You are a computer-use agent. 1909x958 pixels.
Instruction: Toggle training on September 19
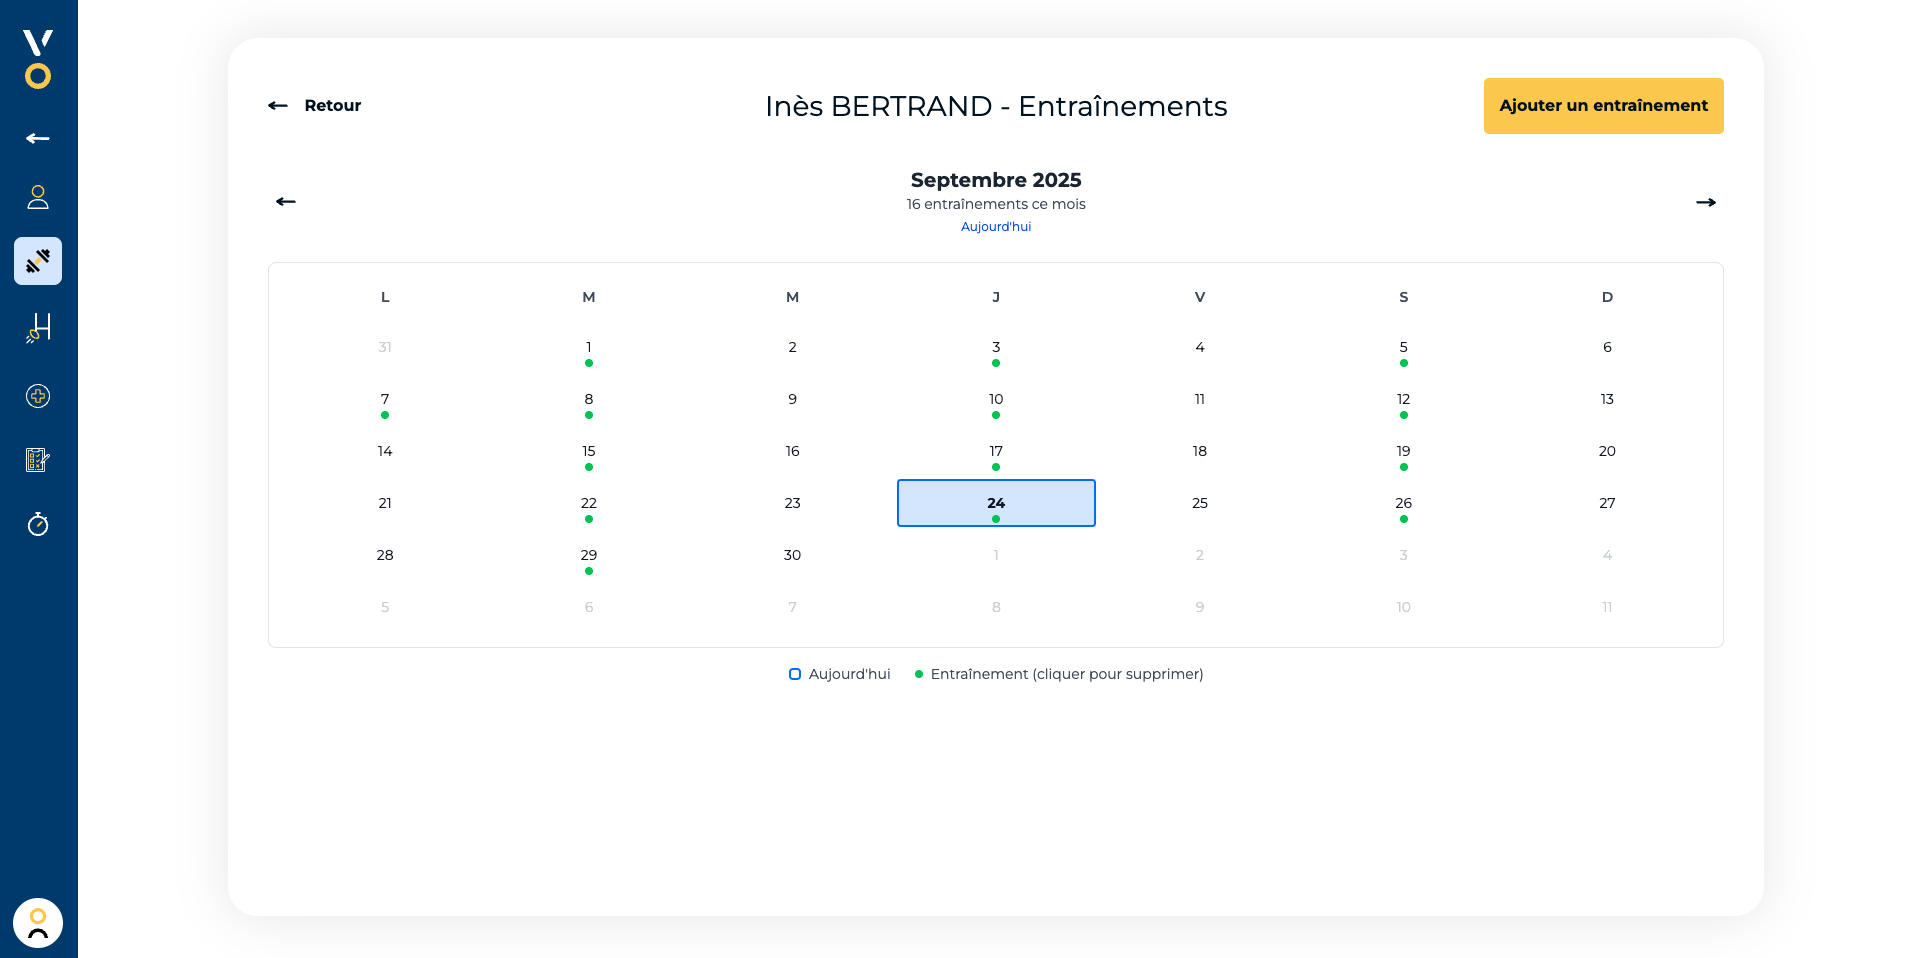(x=1403, y=456)
